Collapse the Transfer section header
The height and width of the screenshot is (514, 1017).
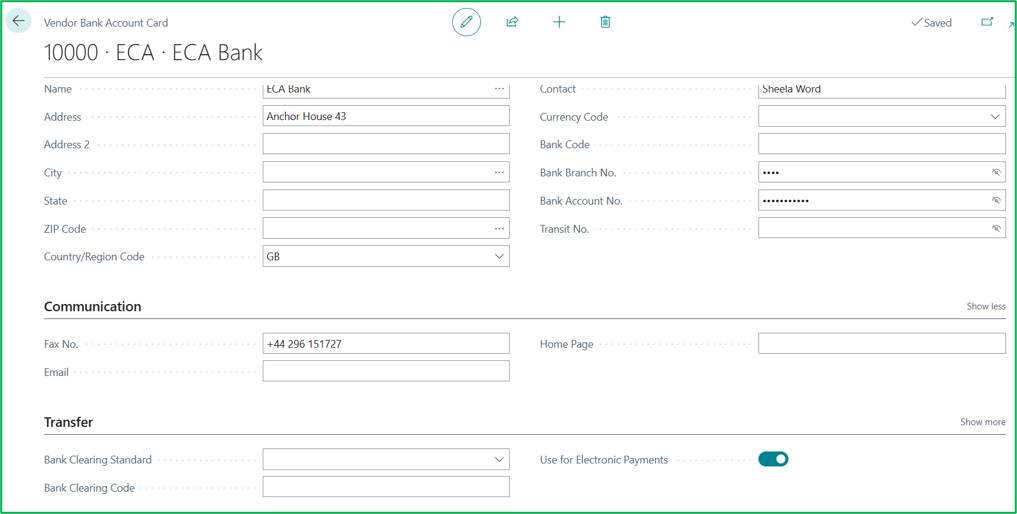(x=68, y=422)
